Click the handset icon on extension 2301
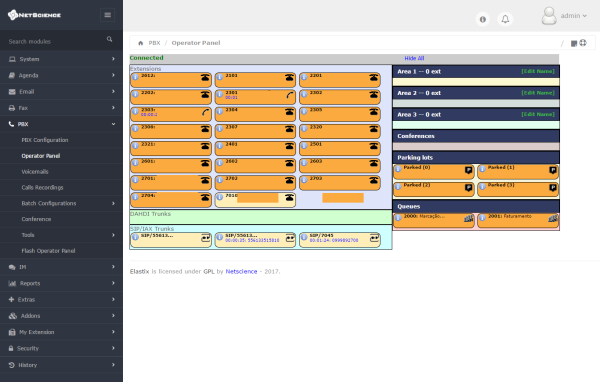Image resolution: width=600 pixels, height=382 pixels. [290, 95]
